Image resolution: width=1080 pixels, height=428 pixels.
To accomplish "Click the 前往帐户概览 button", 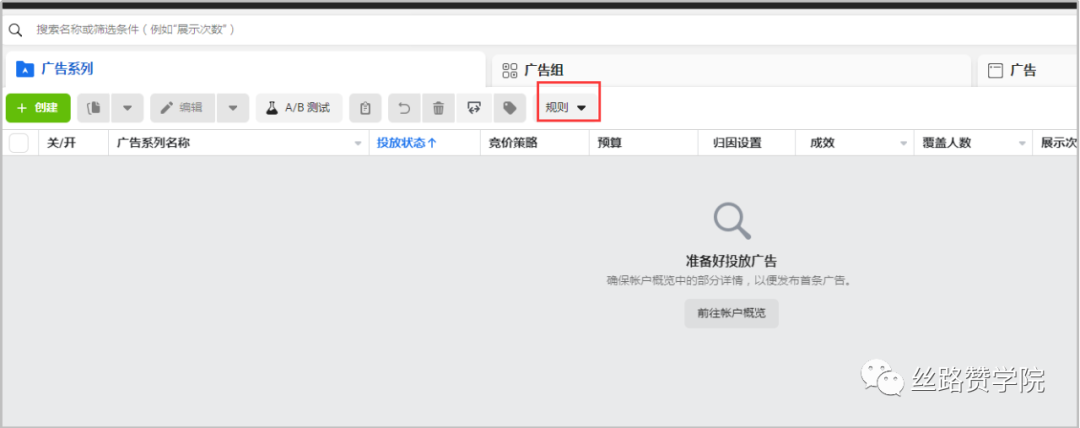I will 731,314.
